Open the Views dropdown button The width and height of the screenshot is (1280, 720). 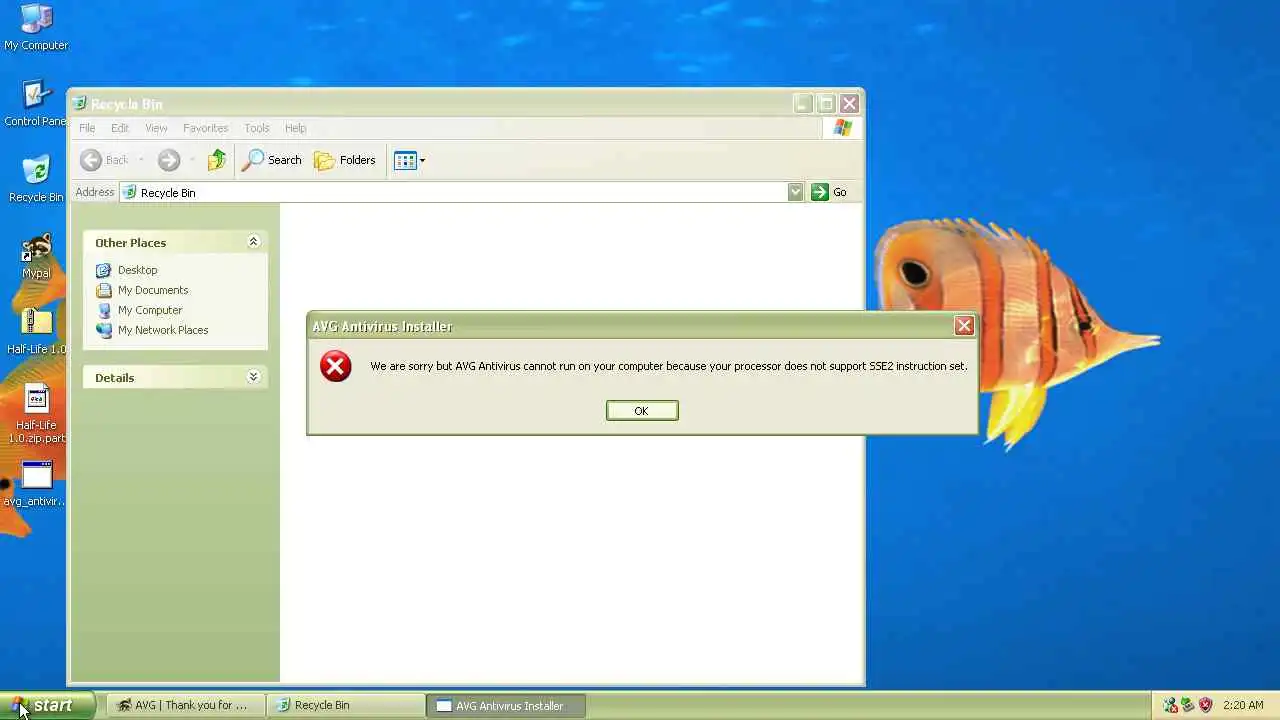click(x=409, y=160)
